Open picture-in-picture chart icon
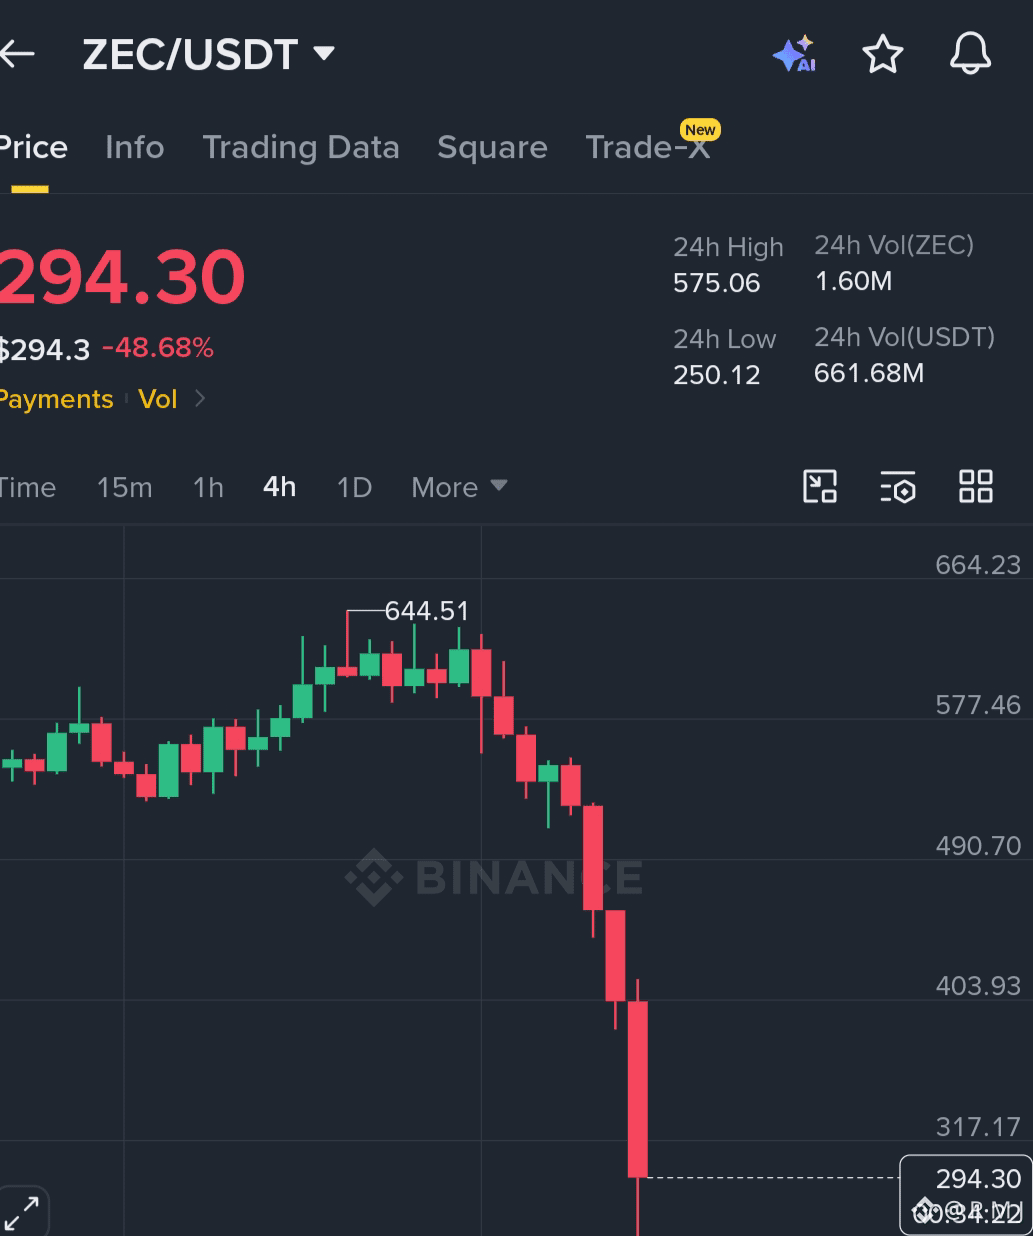Viewport: 1033px width, 1236px height. 820,487
